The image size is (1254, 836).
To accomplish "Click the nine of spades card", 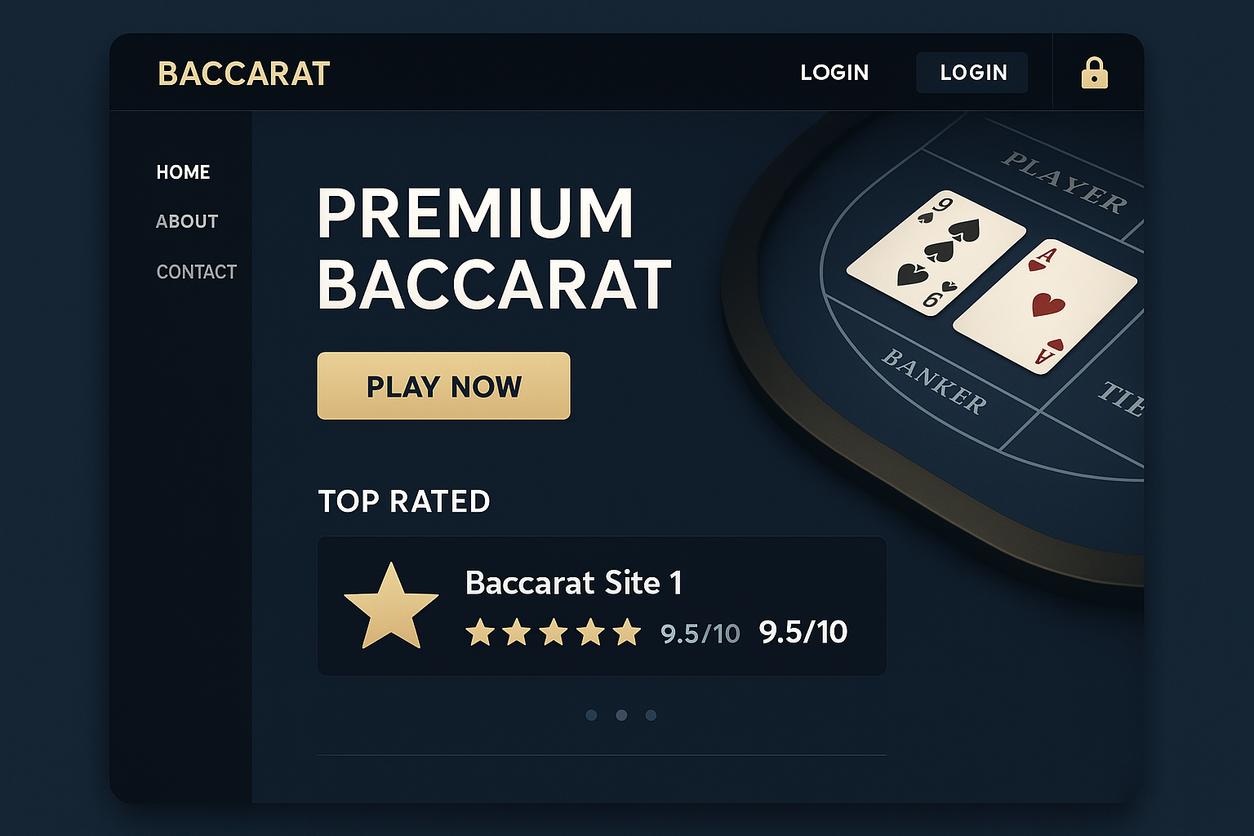I will click(935, 253).
